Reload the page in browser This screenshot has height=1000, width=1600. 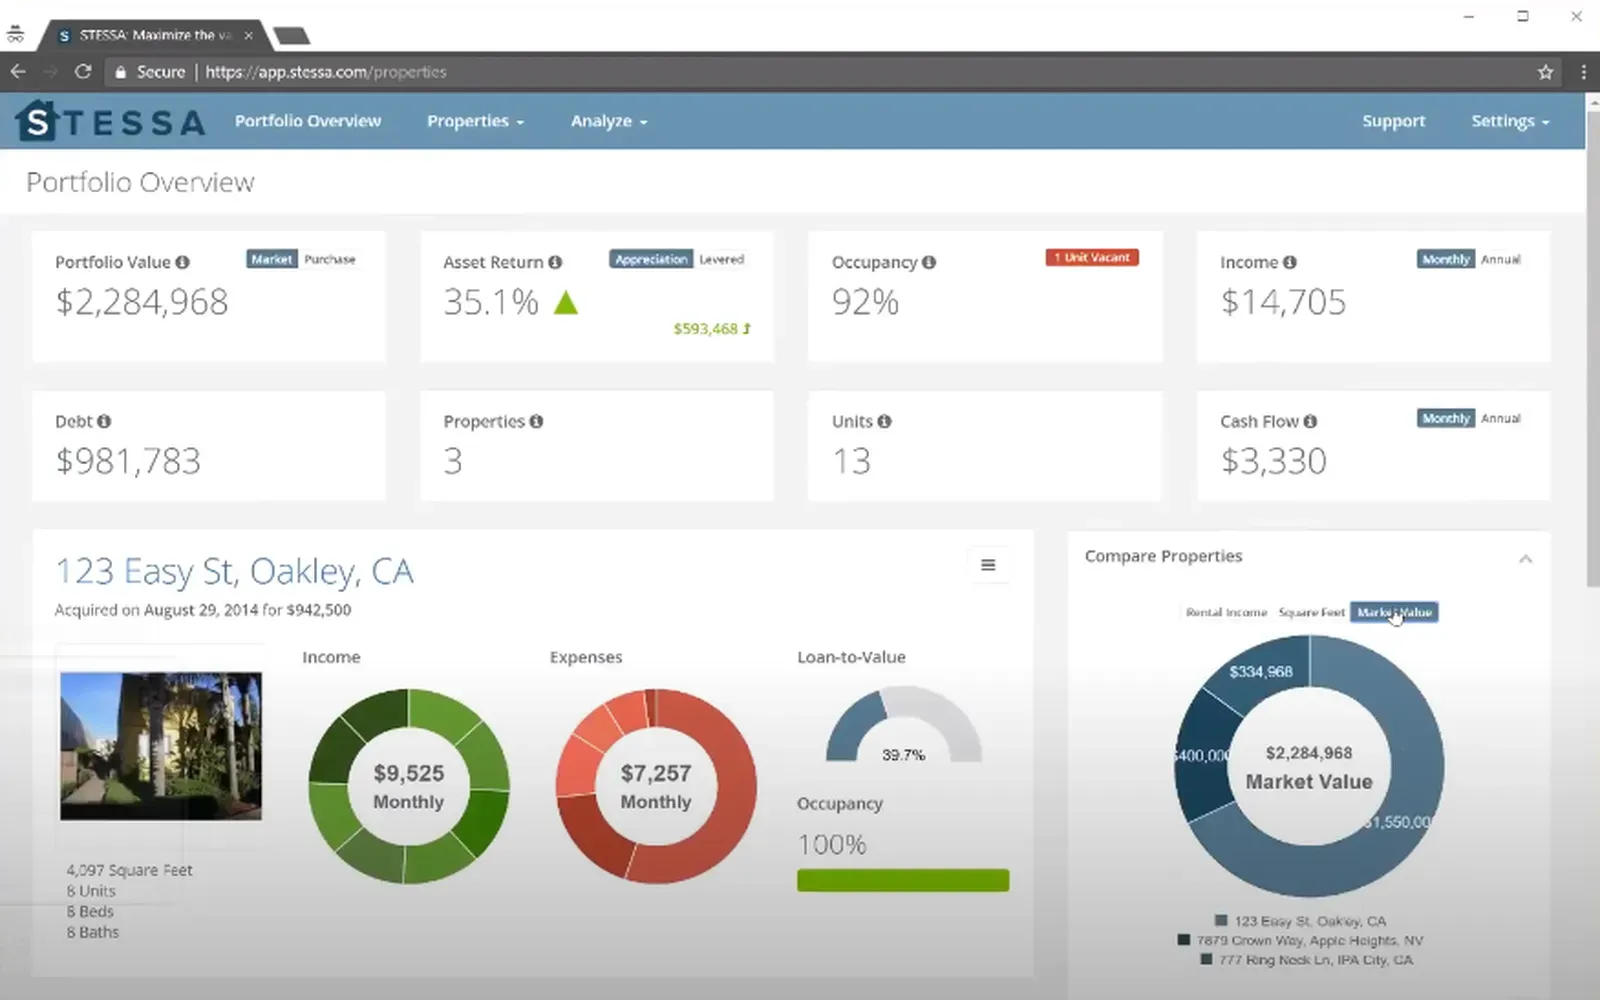[83, 72]
